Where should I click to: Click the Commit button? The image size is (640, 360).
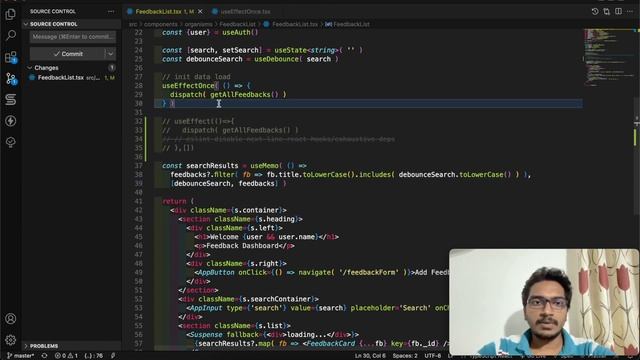pos(68,54)
